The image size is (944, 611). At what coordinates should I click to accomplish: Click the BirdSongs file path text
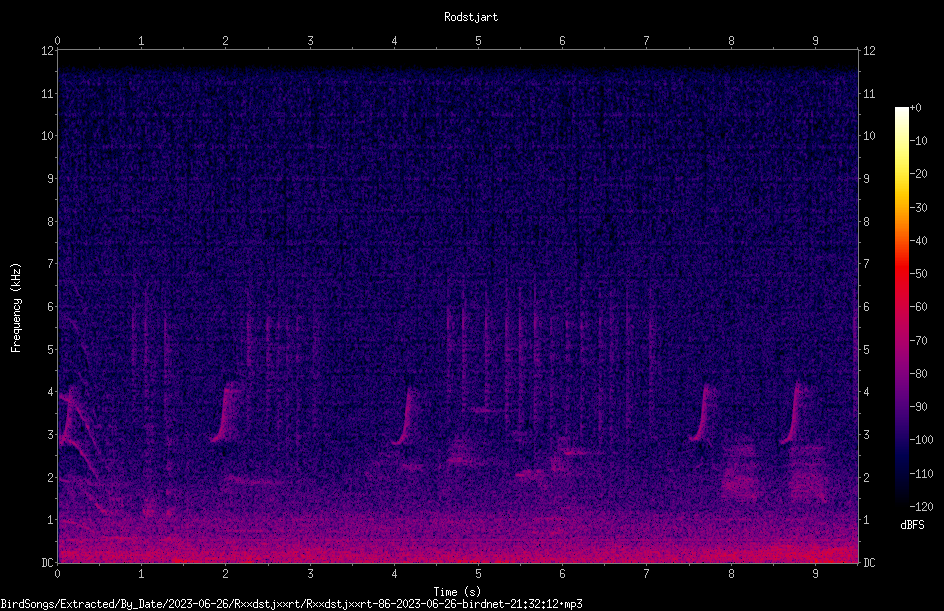click(291, 604)
